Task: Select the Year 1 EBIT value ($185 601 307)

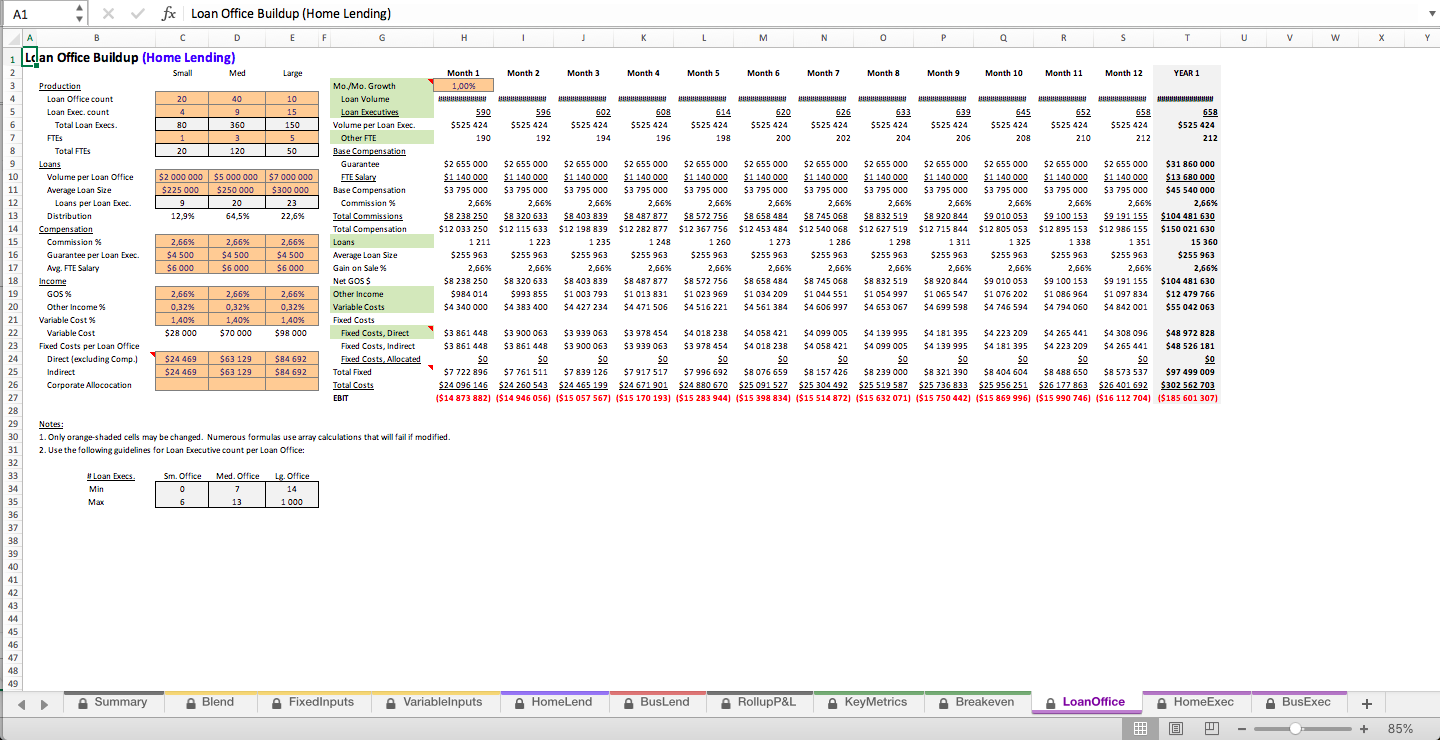Action: point(1187,398)
